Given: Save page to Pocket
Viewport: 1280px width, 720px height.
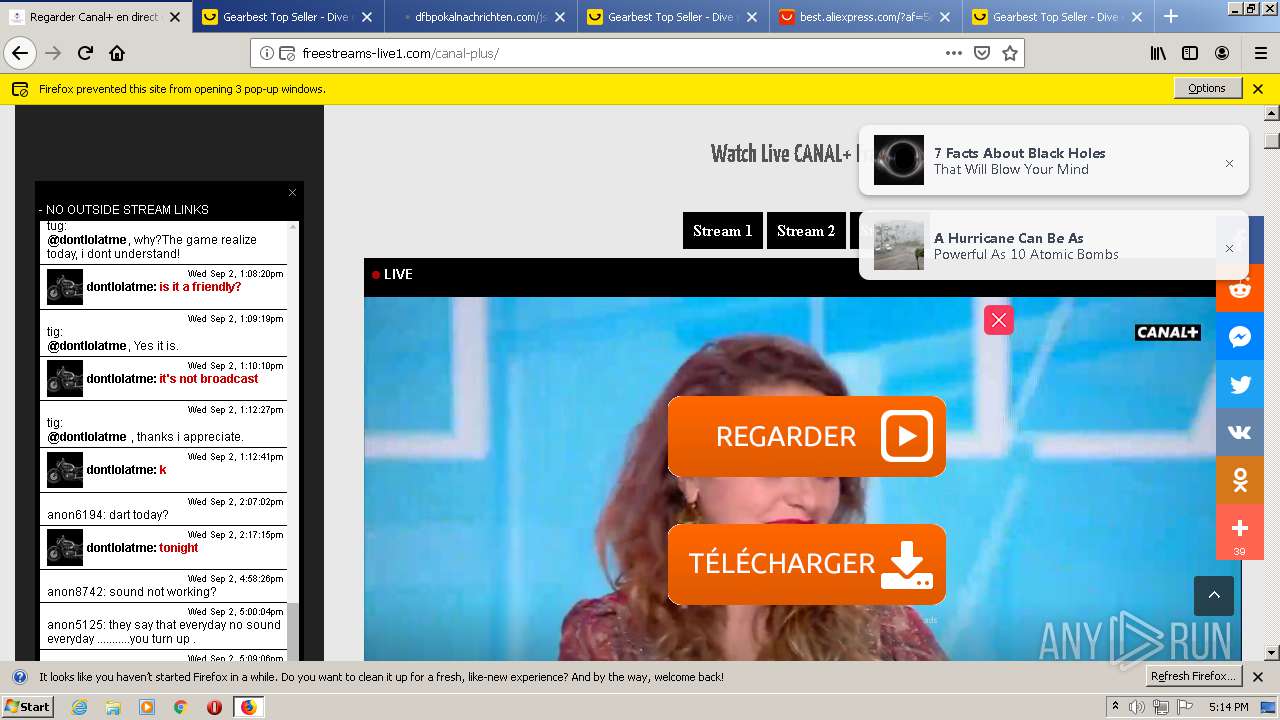Looking at the screenshot, I should click(x=982, y=53).
